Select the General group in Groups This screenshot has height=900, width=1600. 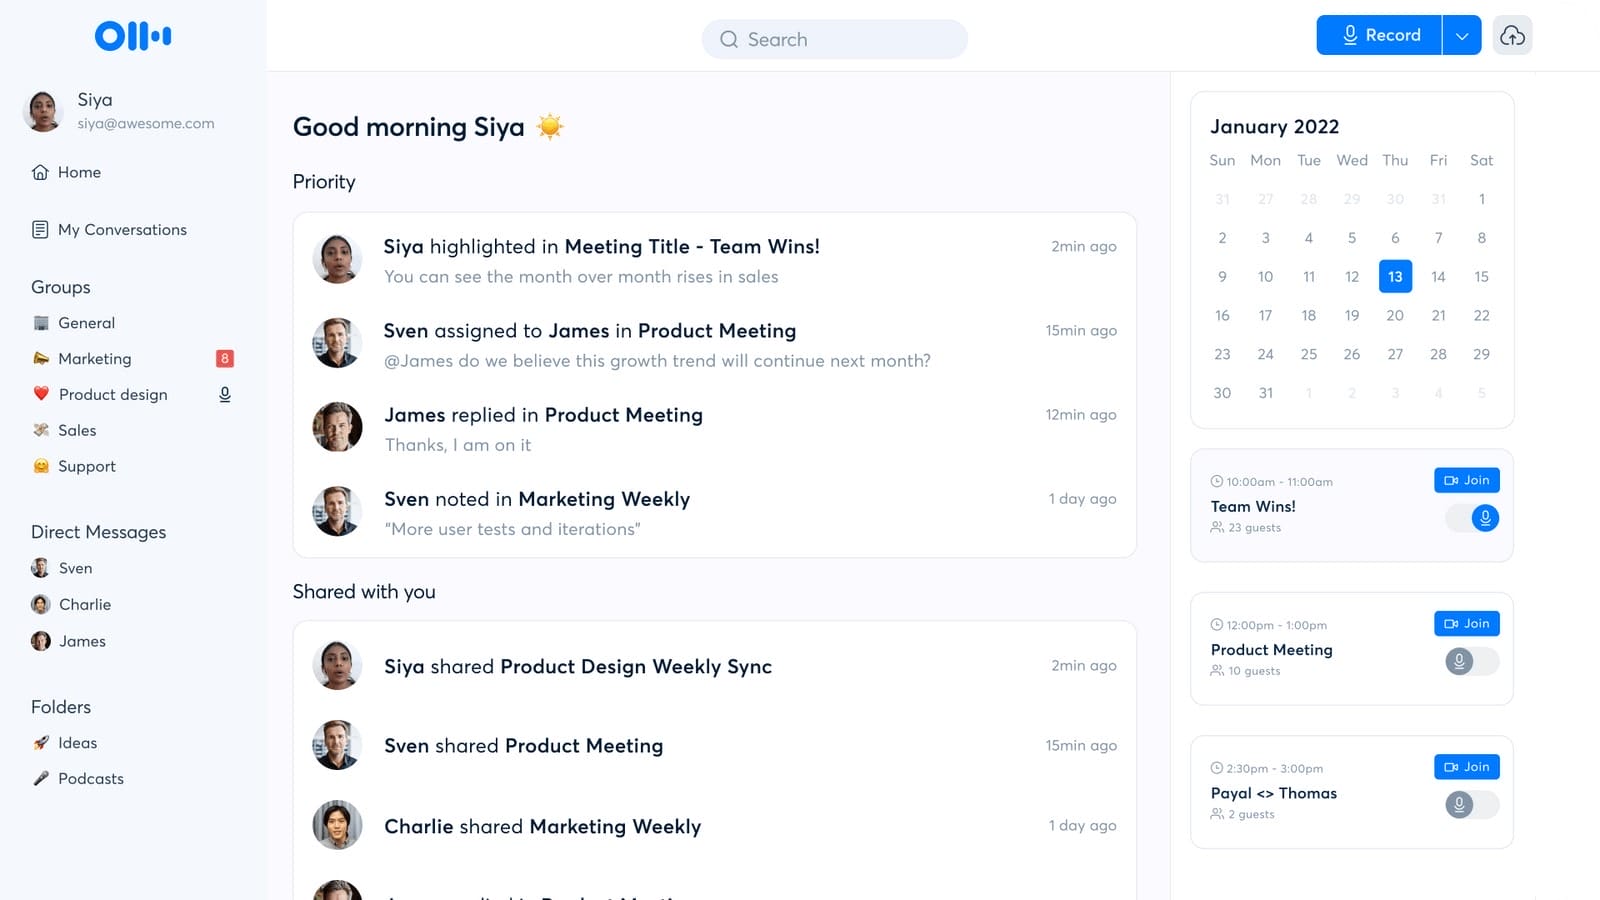tap(87, 322)
